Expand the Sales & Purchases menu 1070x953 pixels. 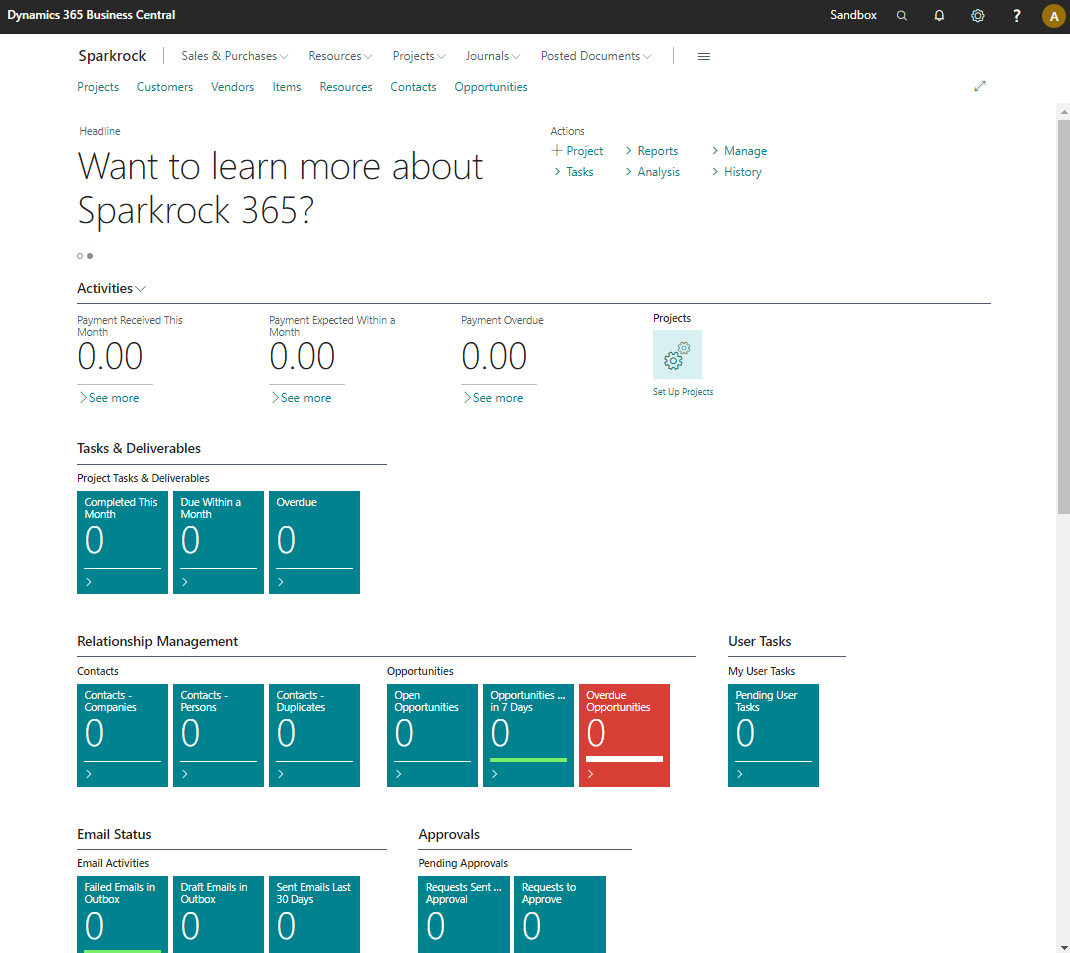(x=234, y=56)
